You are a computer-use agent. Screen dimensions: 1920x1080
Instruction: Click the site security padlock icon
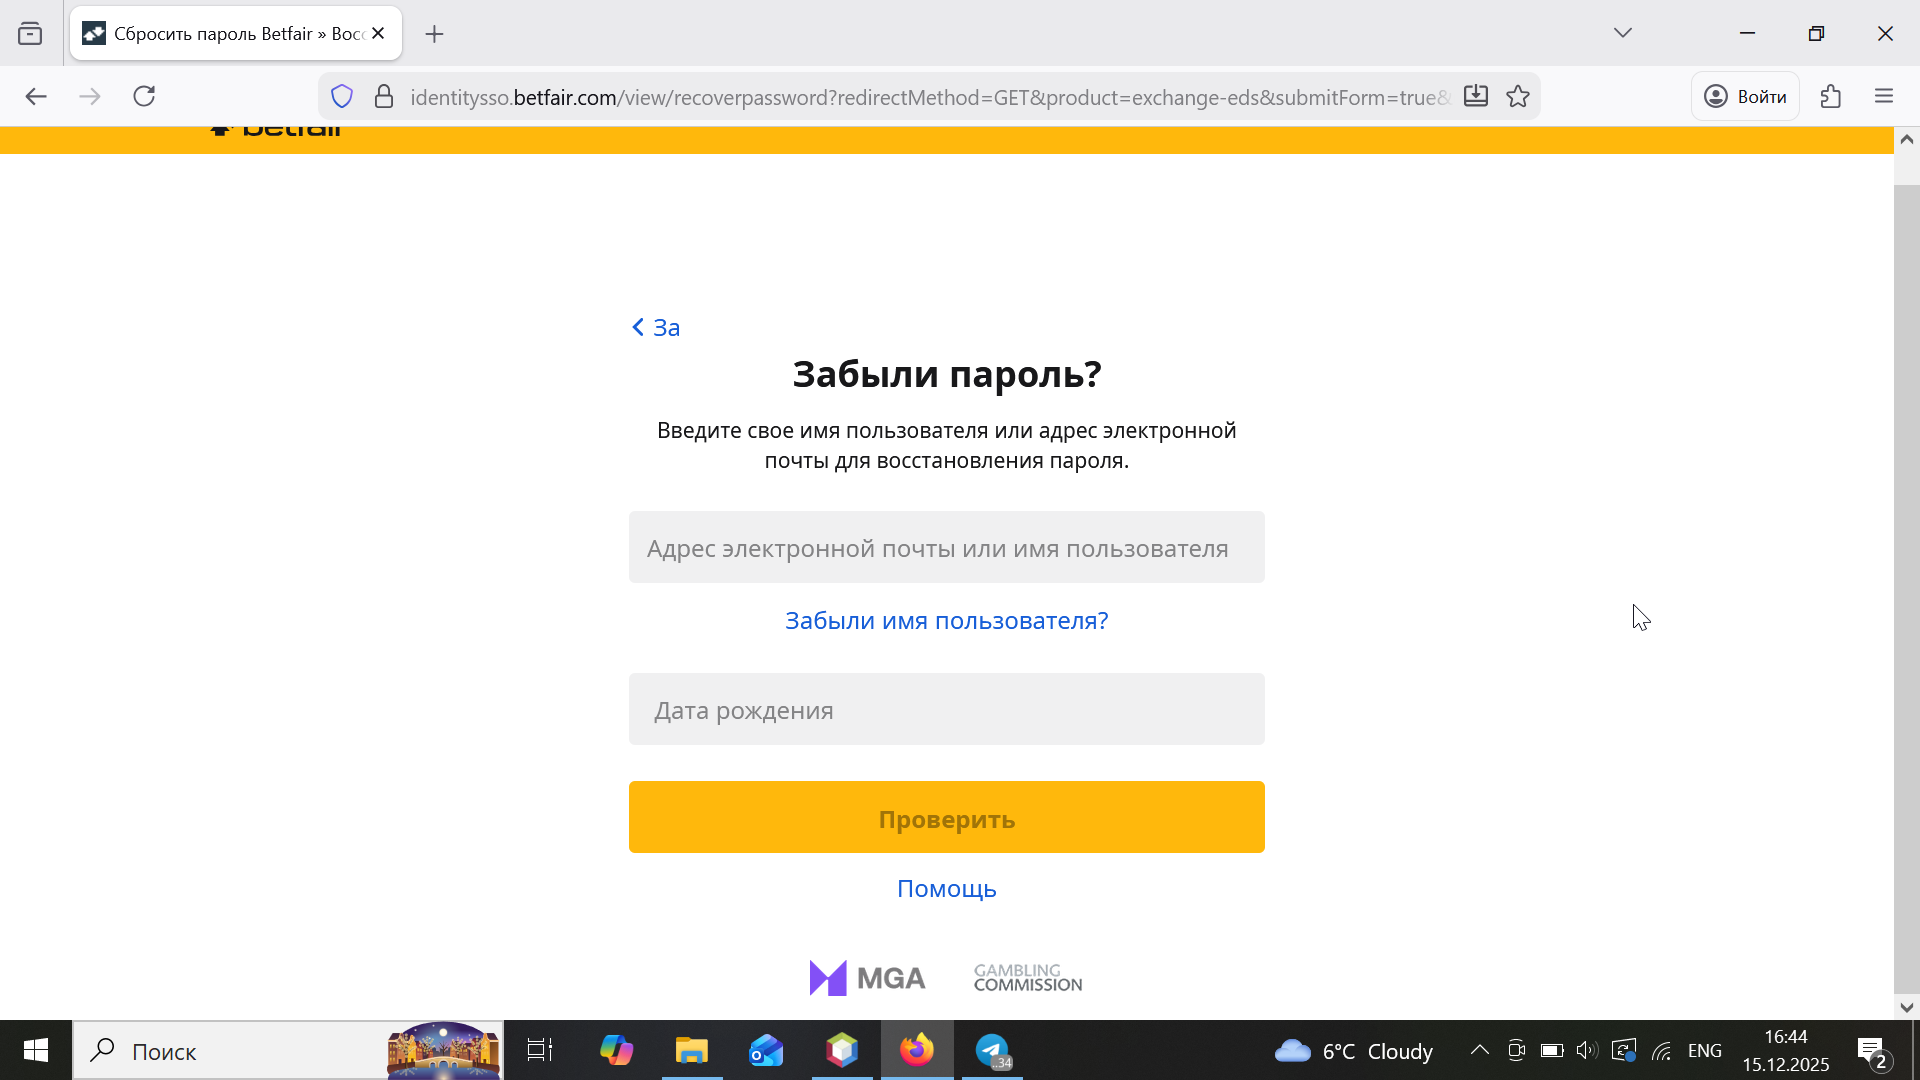(x=384, y=97)
